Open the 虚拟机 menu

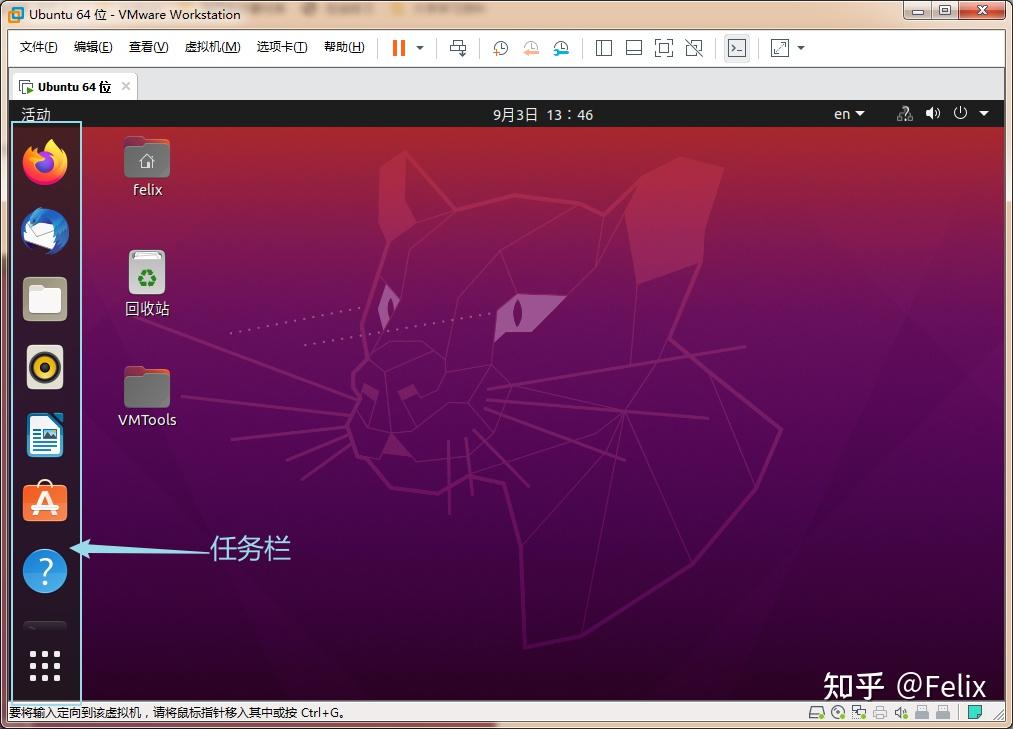click(x=212, y=47)
